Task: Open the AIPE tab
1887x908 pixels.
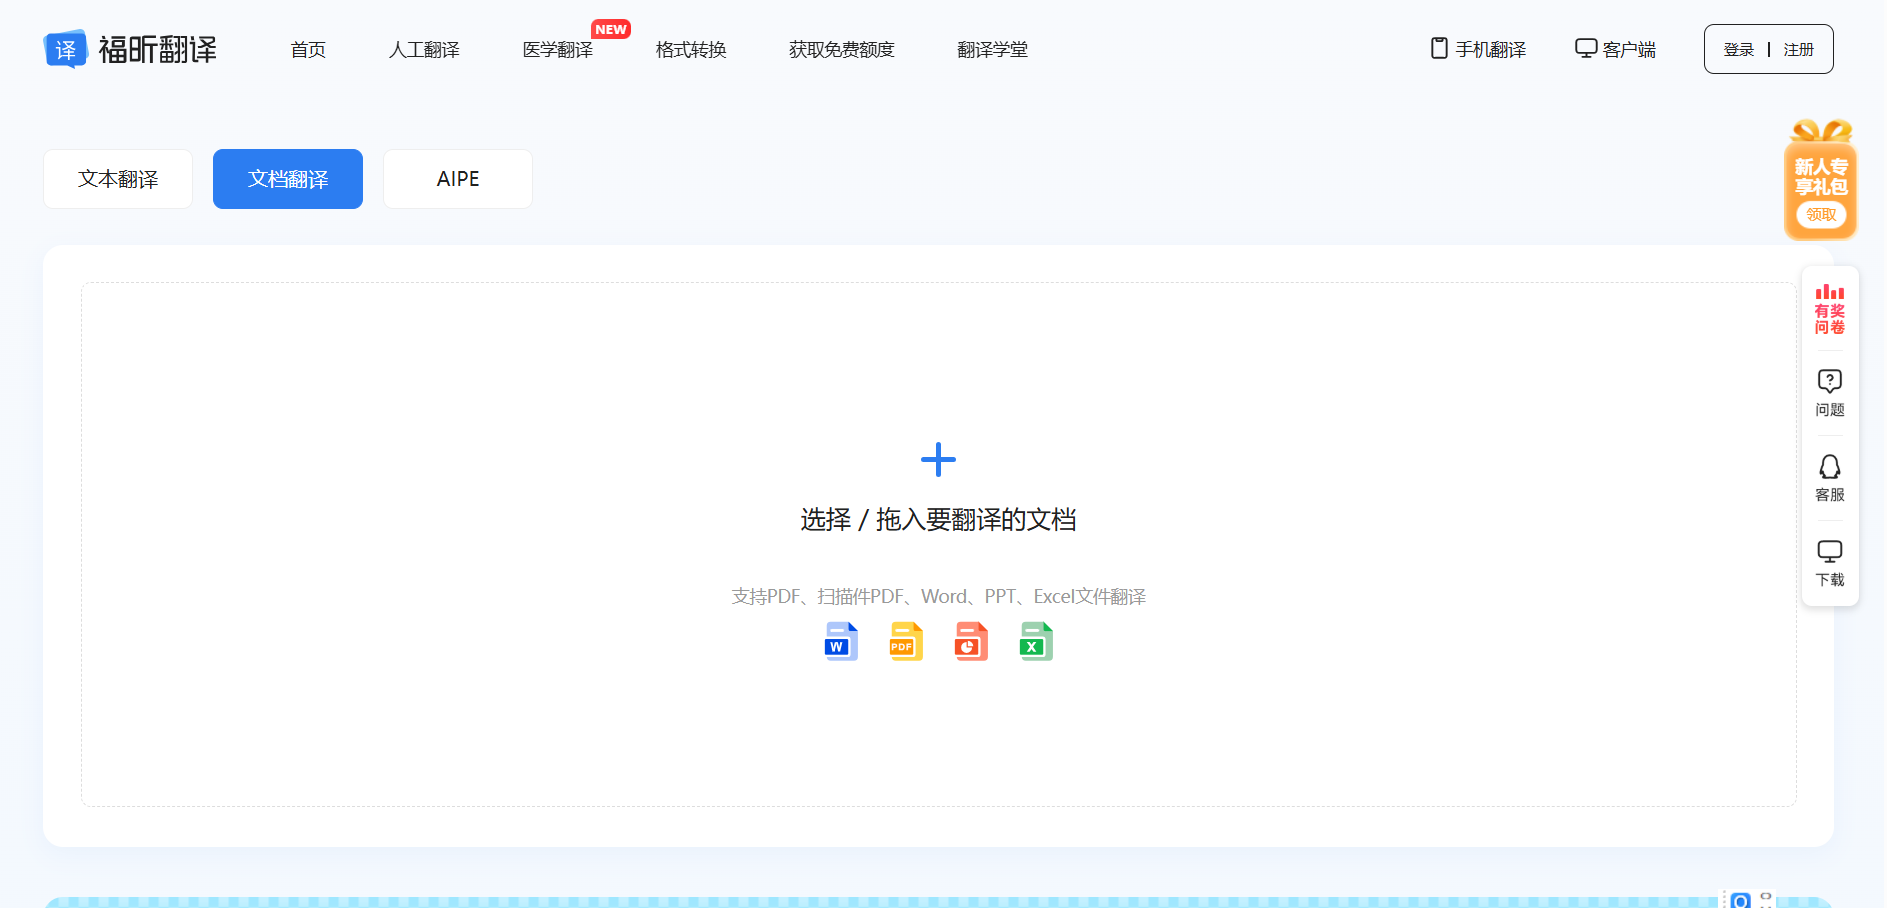Action: (458, 179)
